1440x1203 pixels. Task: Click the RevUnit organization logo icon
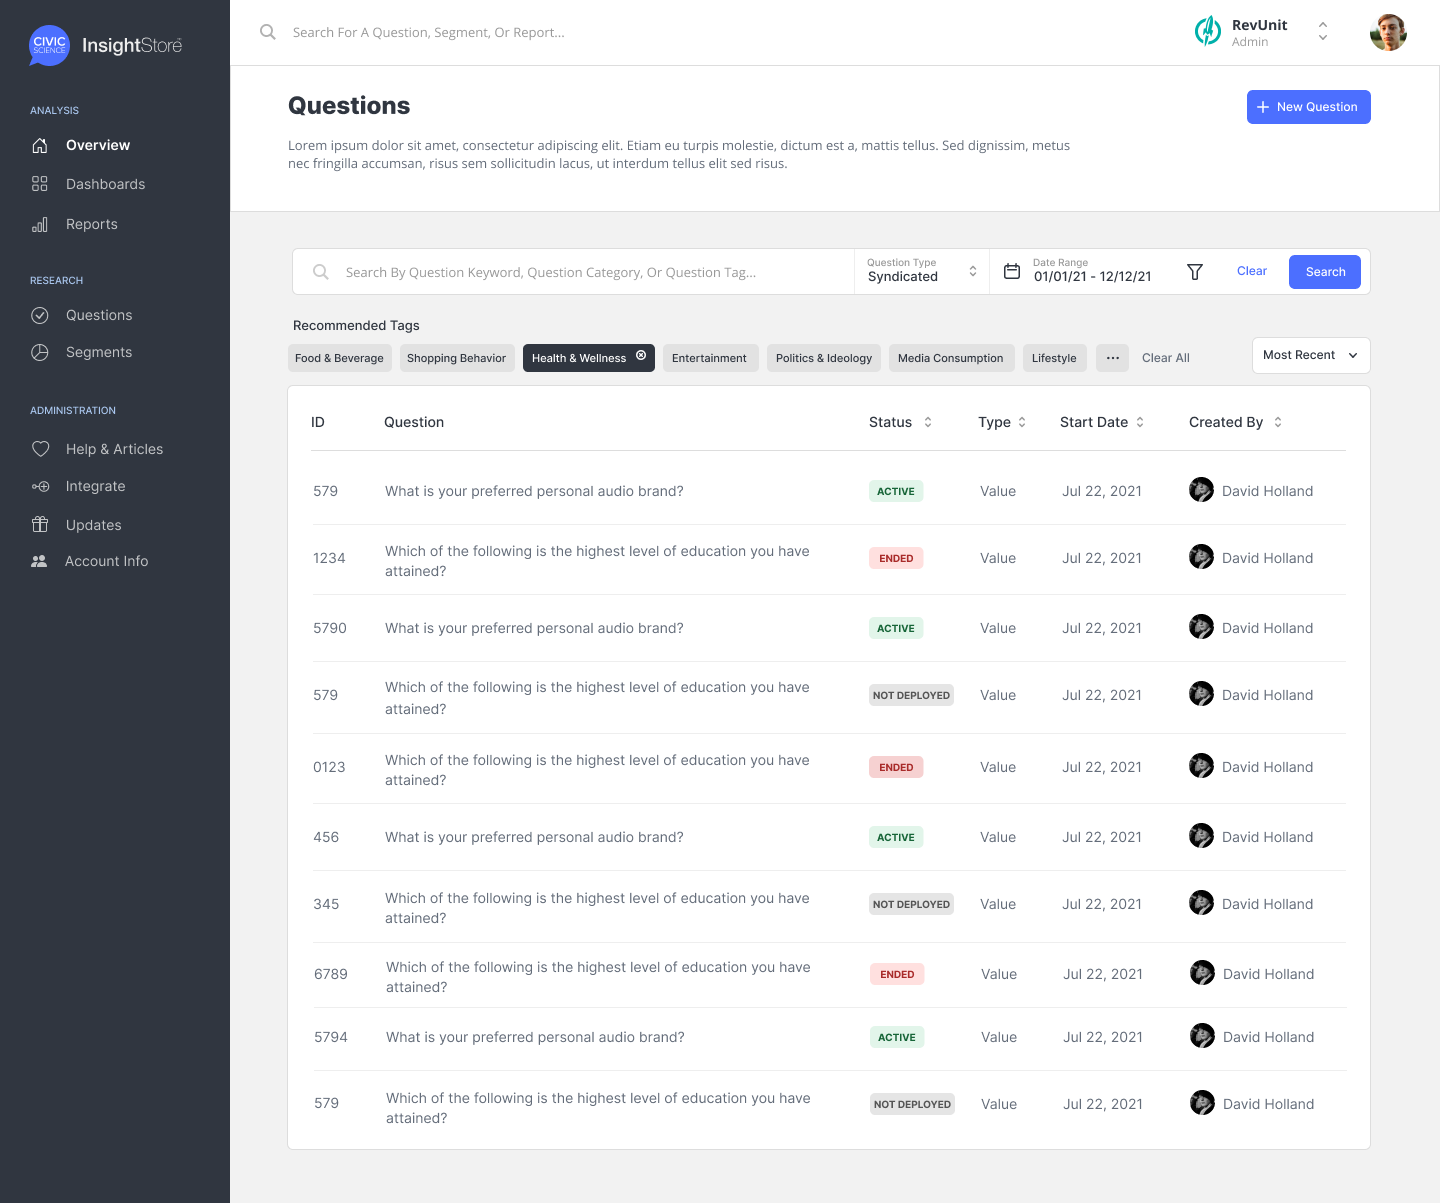click(x=1208, y=31)
